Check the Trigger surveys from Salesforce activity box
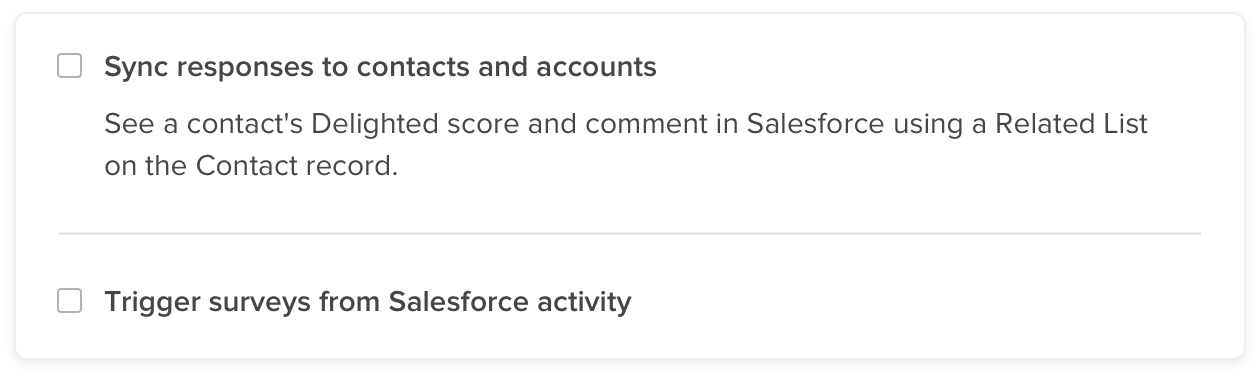The width and height of the screenshot is (1260, 386). coord(69,301)
